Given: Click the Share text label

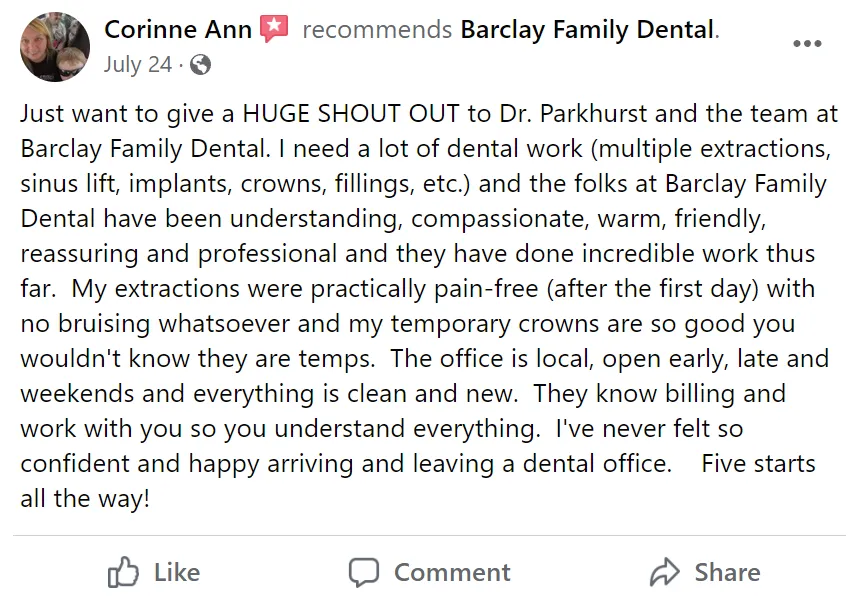Looking at the screenshot, I should 728,572.
